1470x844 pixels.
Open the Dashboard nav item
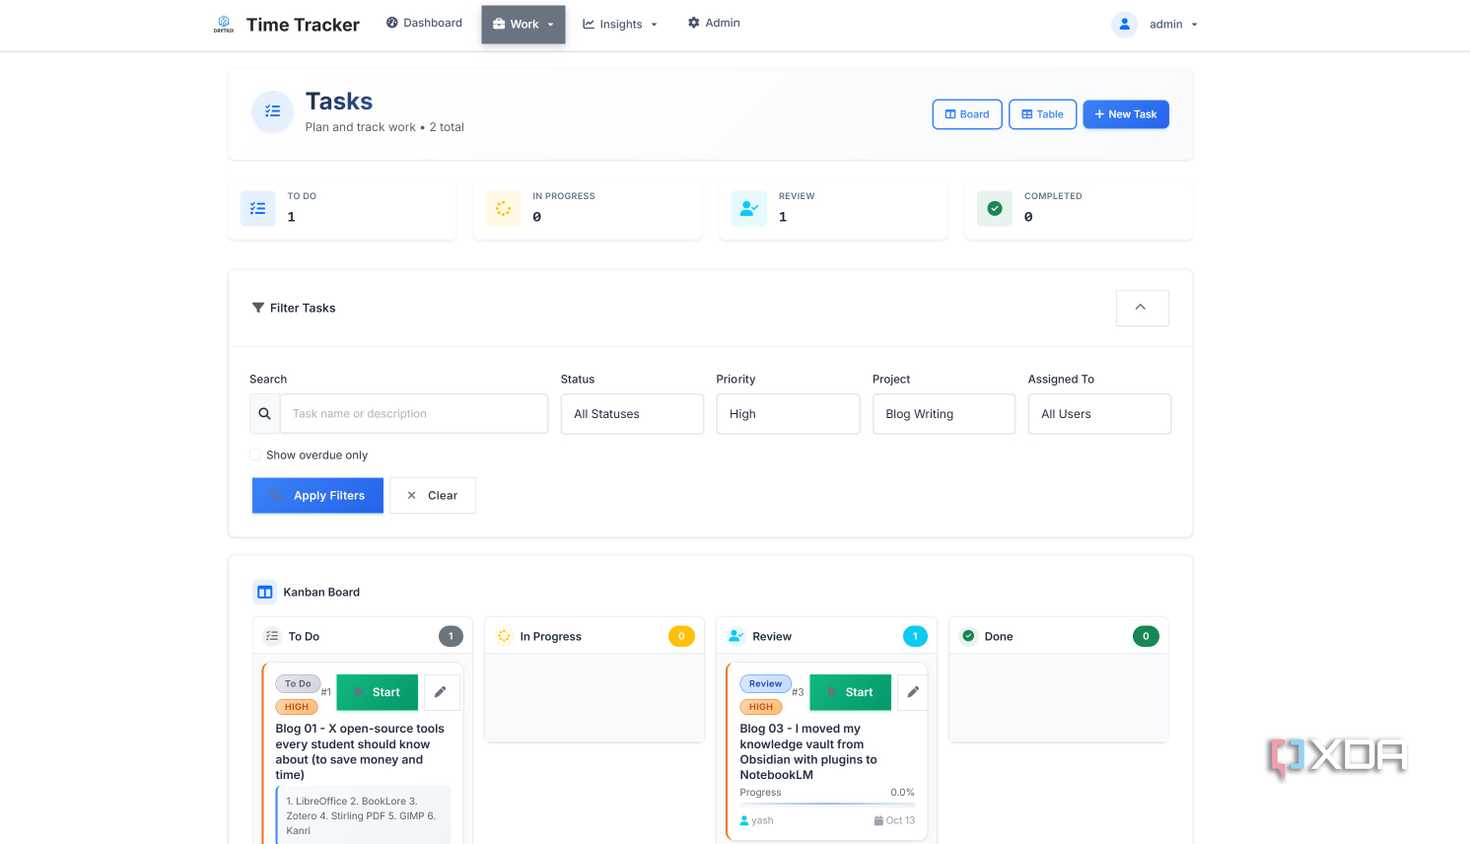pyautogui.click(x=424, y=23)
